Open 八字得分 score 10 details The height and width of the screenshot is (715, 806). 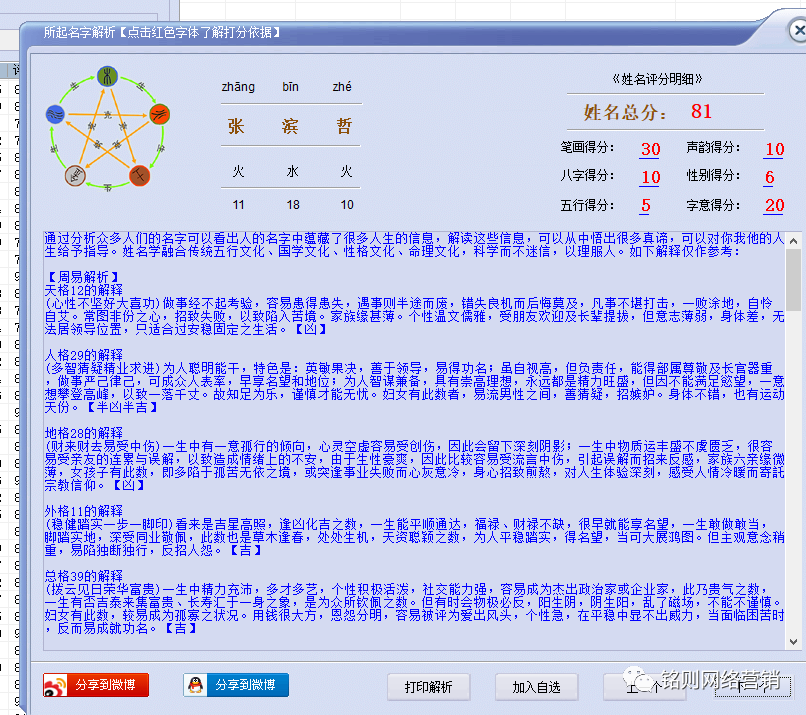[x=650, y=177]
